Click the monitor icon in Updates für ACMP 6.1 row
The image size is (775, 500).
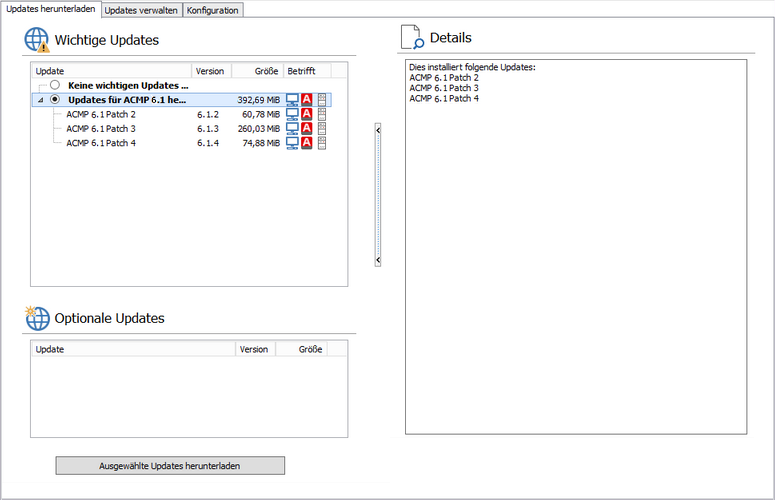[x=292, y=100]
